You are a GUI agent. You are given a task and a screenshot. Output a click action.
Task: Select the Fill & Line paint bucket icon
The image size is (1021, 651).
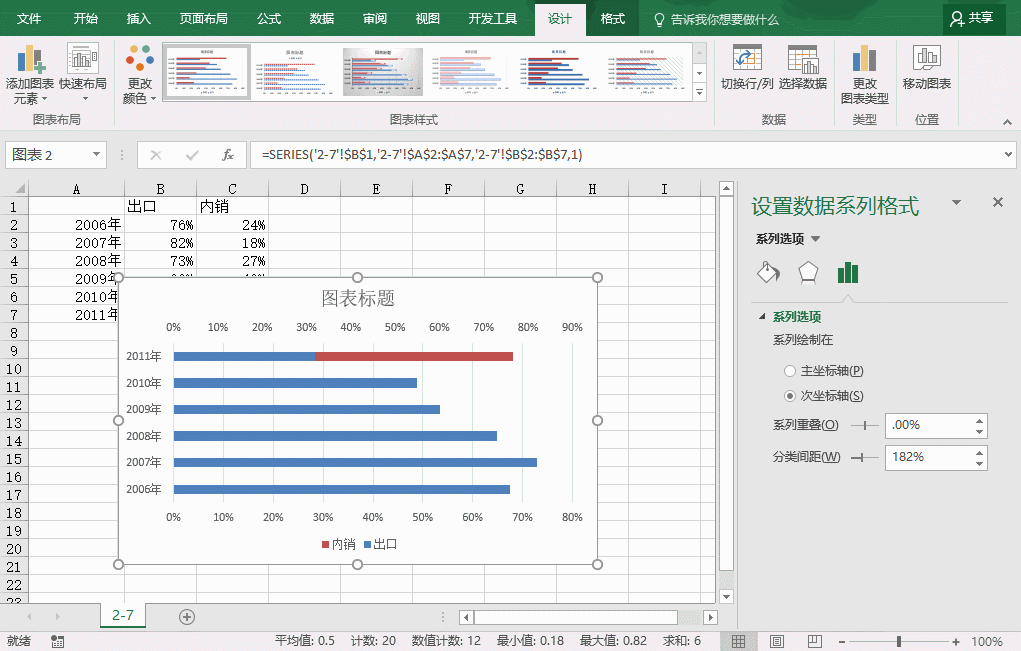767,273
